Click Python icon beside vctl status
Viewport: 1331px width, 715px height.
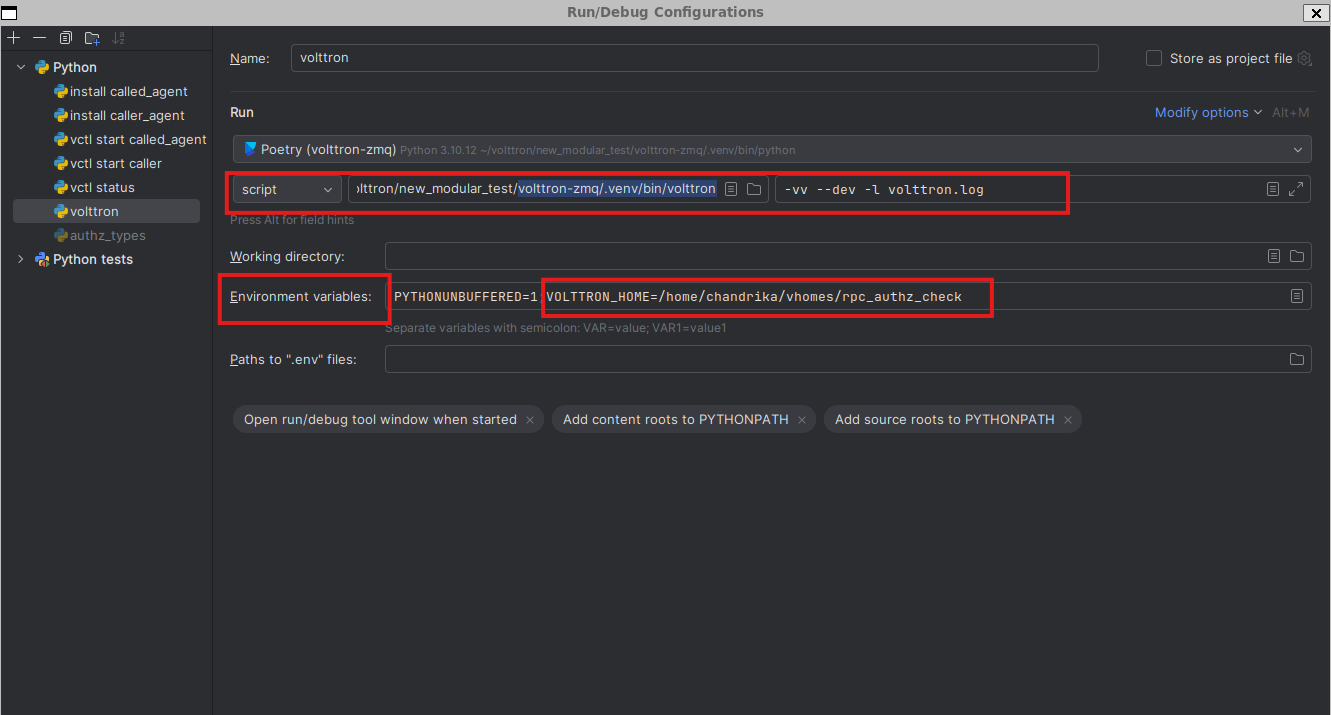[x=61, y=187]
